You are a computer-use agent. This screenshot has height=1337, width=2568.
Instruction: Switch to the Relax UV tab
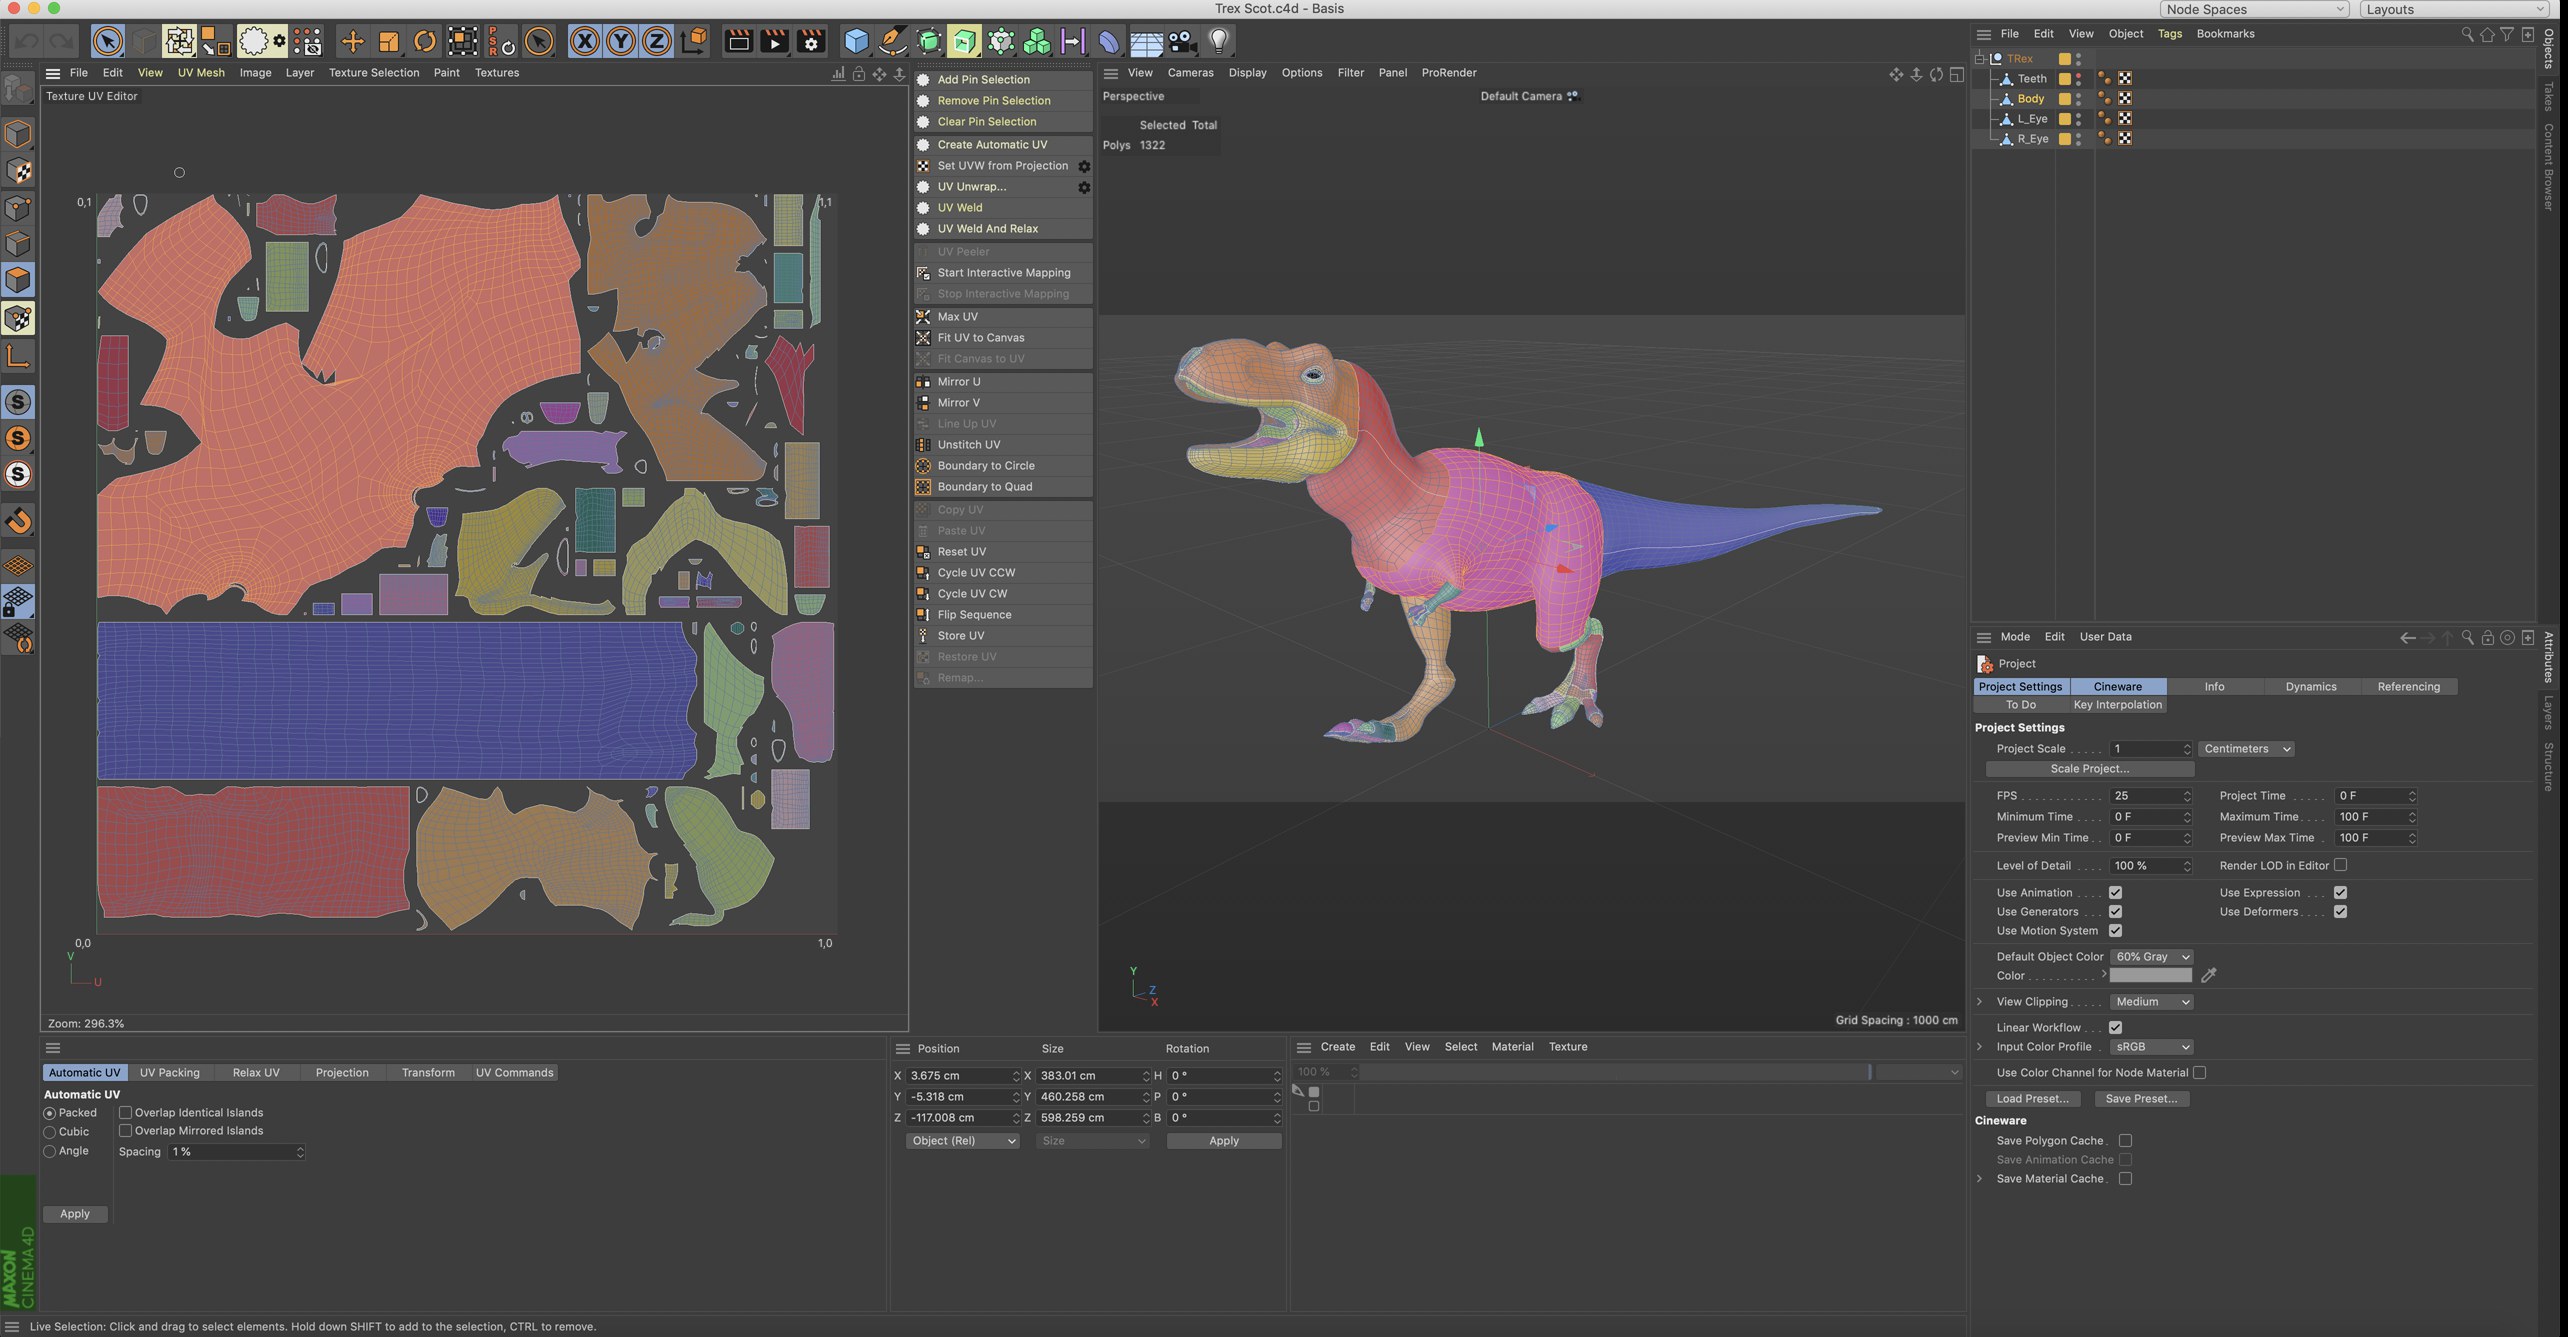point(256,1073)
